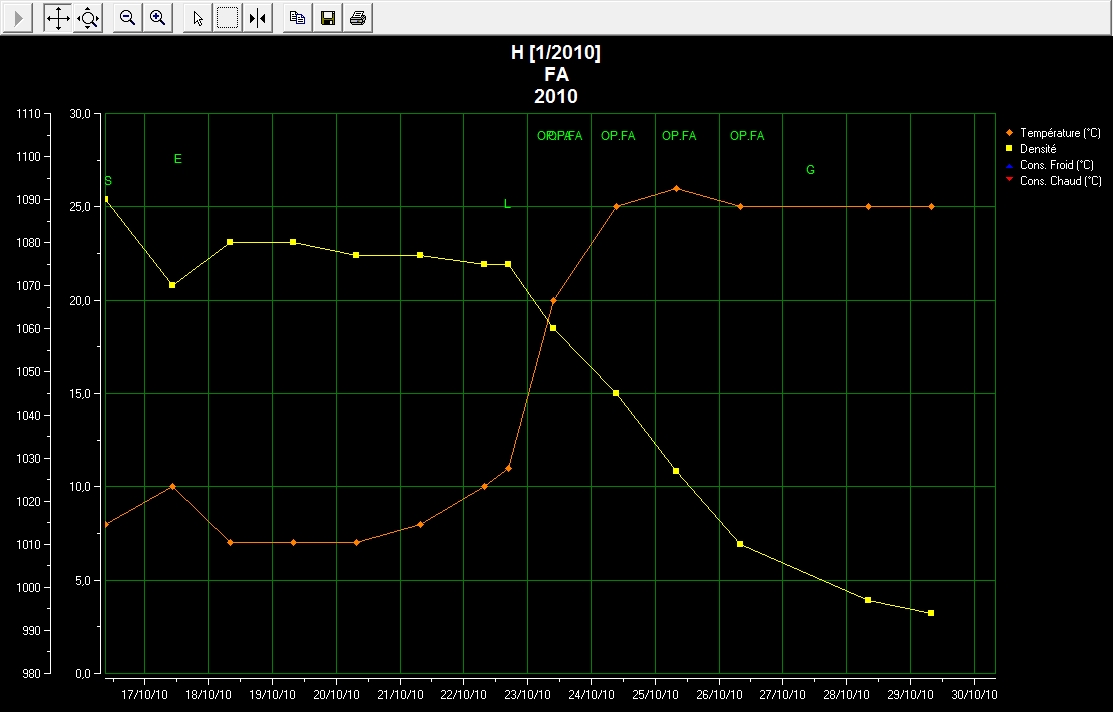Toggle the Cons. Chaud (°C) legend entry
Image resolution: width=1113 pixels, height=712 pixels.
pos(1060,181)
